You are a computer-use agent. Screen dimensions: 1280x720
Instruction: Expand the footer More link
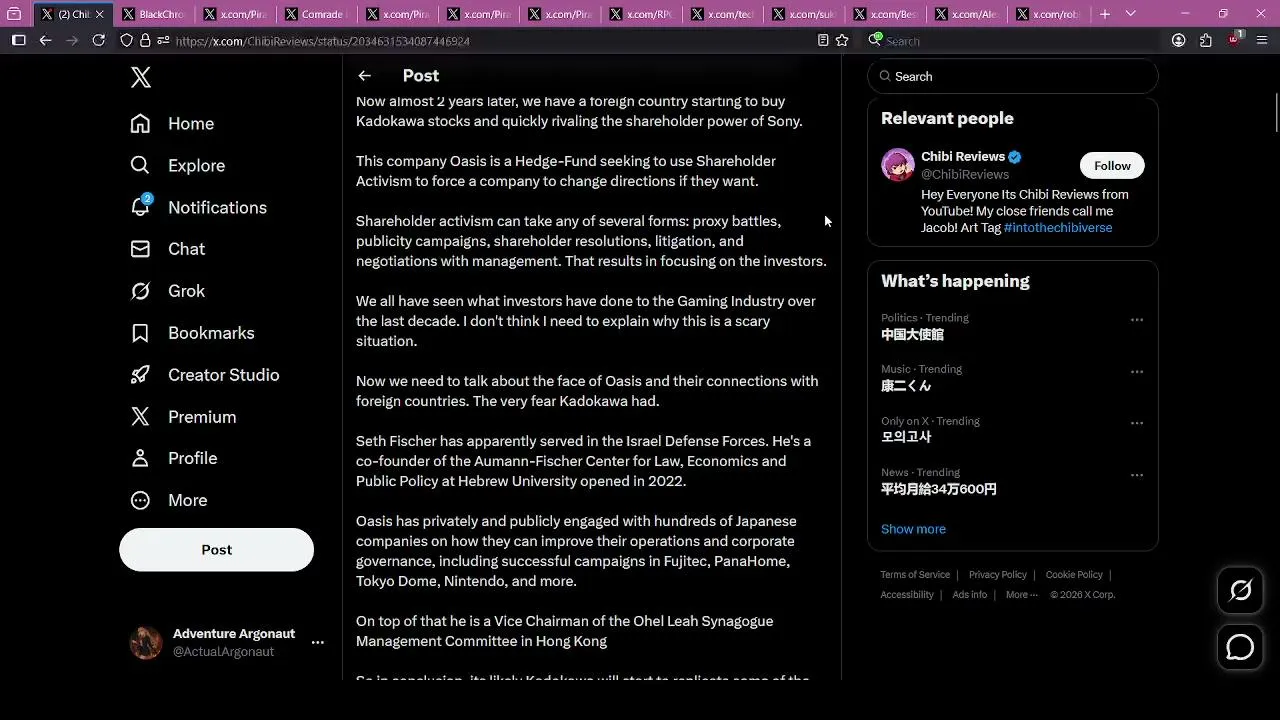tap(1021, 595)
